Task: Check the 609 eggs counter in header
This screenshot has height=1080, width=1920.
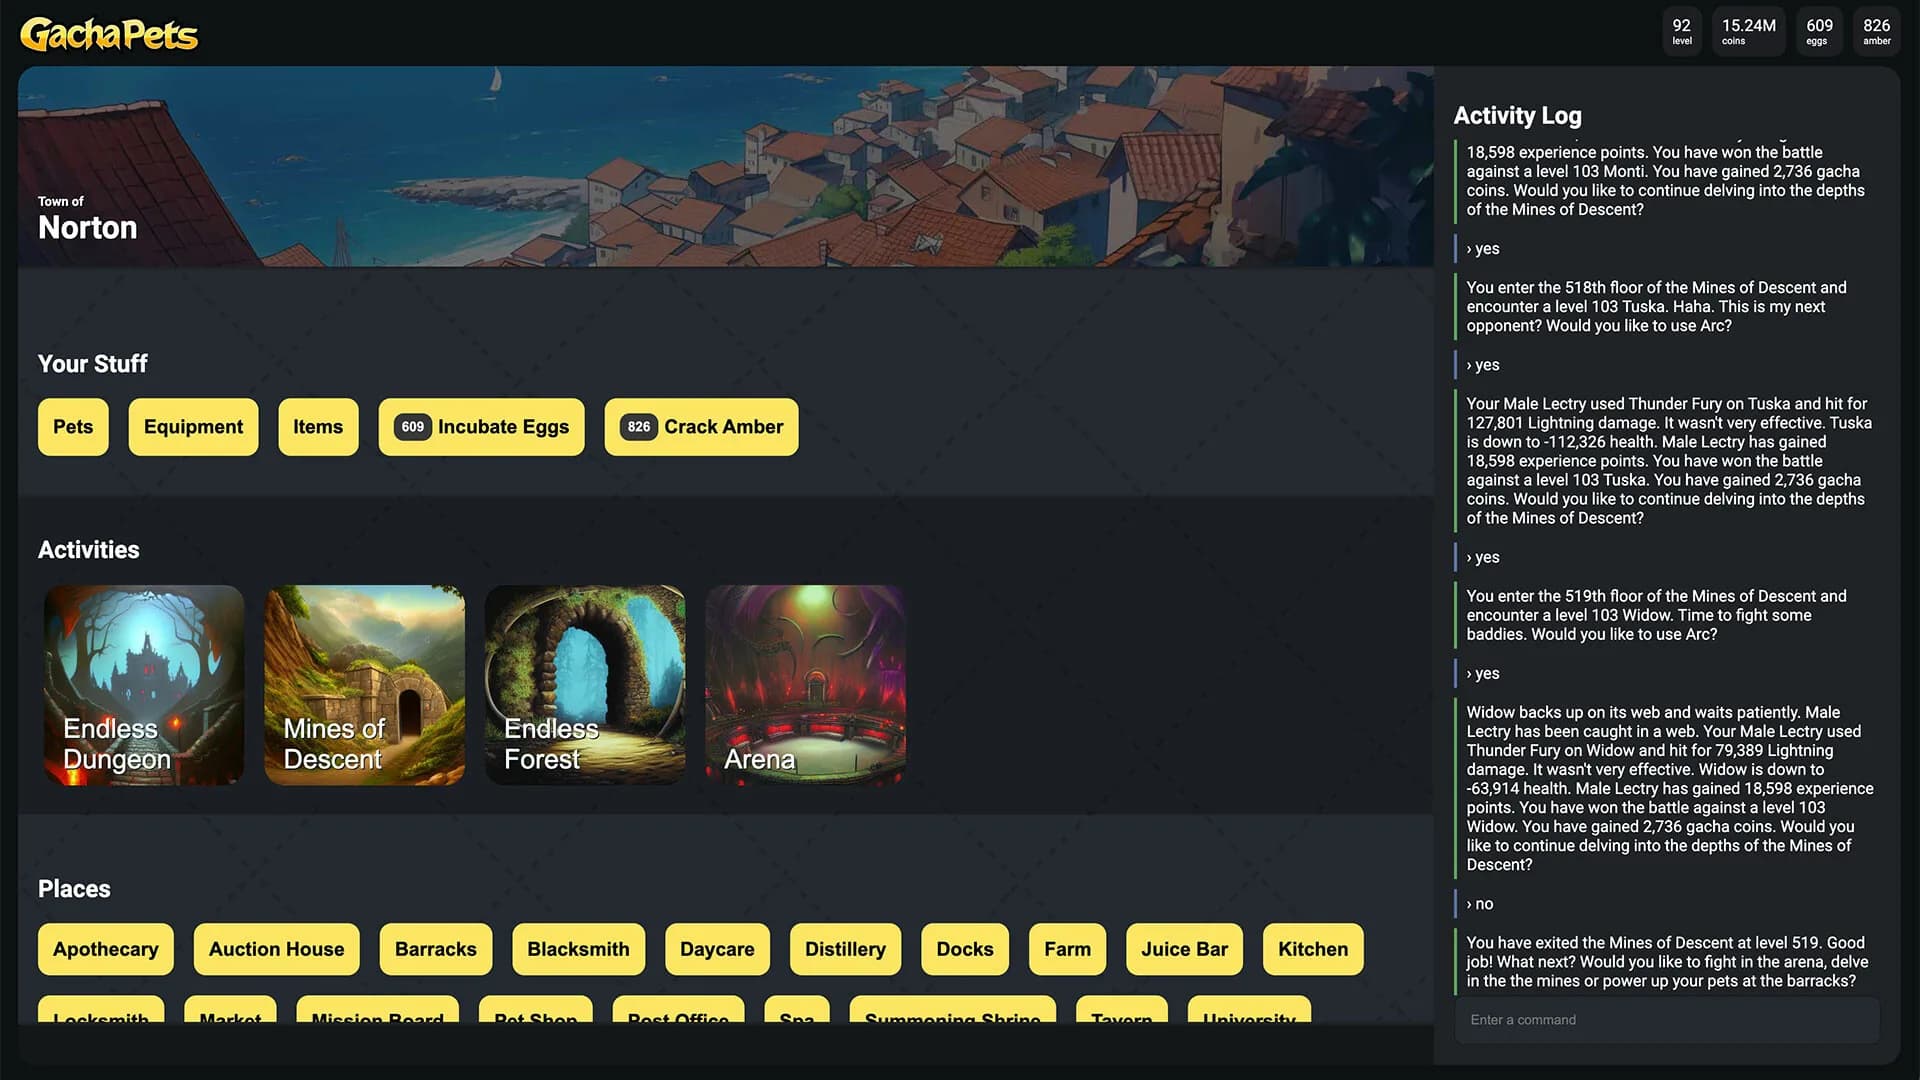Action: (1819, 32)
